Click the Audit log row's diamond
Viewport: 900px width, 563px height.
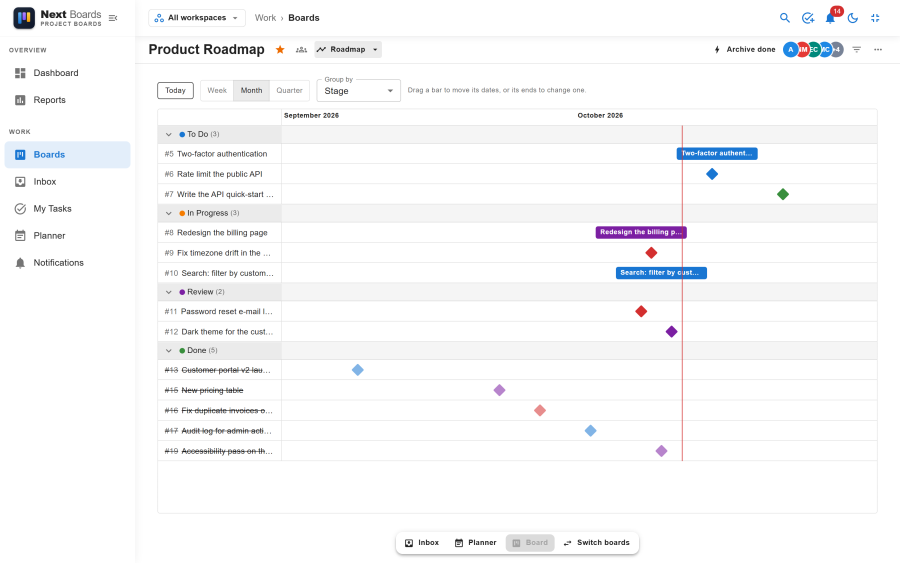point(590,430)
